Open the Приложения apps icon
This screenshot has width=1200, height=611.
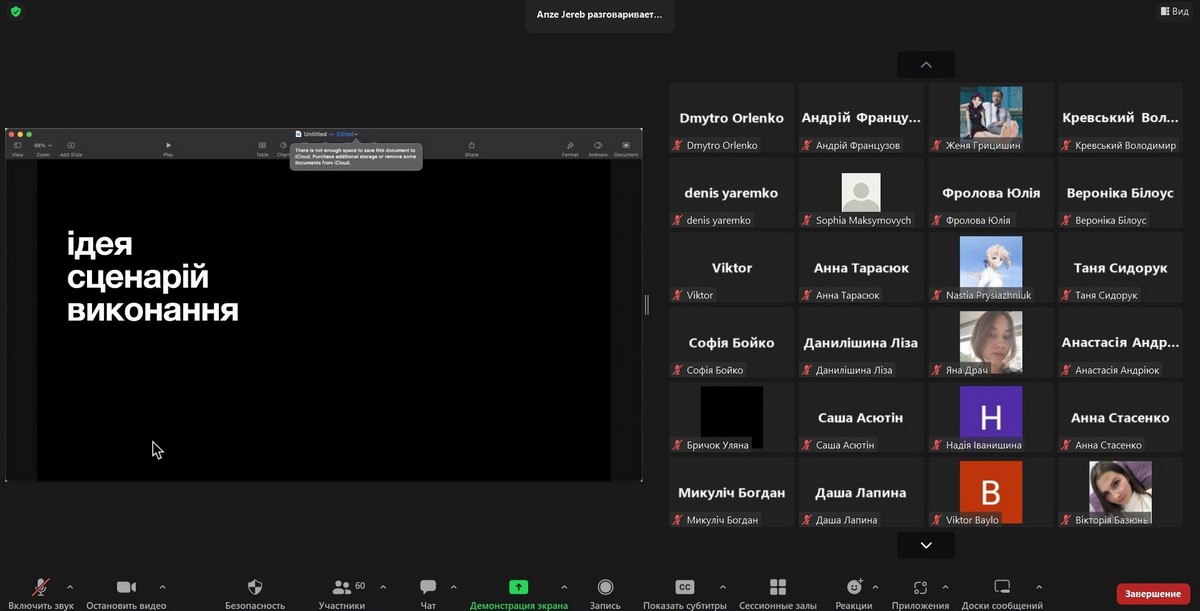920,588
